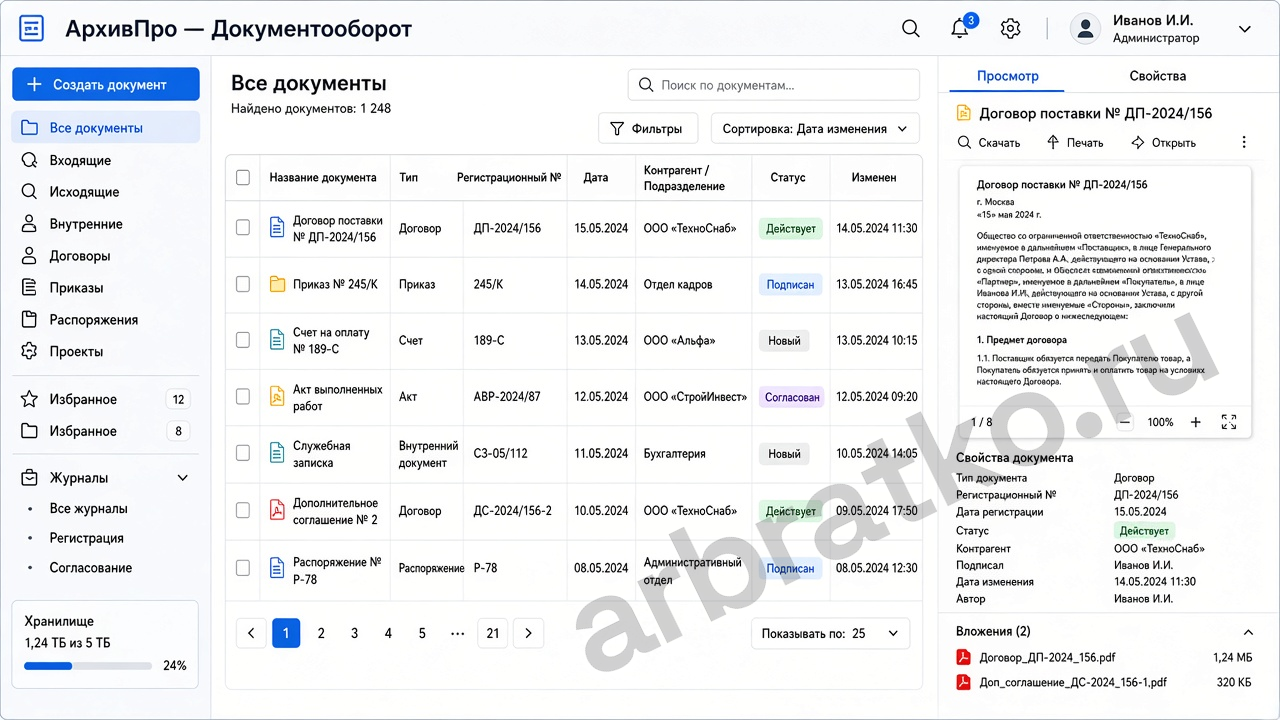Toggle the select-all checkbox in table header
The image size is (1280, 720).
(243, 177)
